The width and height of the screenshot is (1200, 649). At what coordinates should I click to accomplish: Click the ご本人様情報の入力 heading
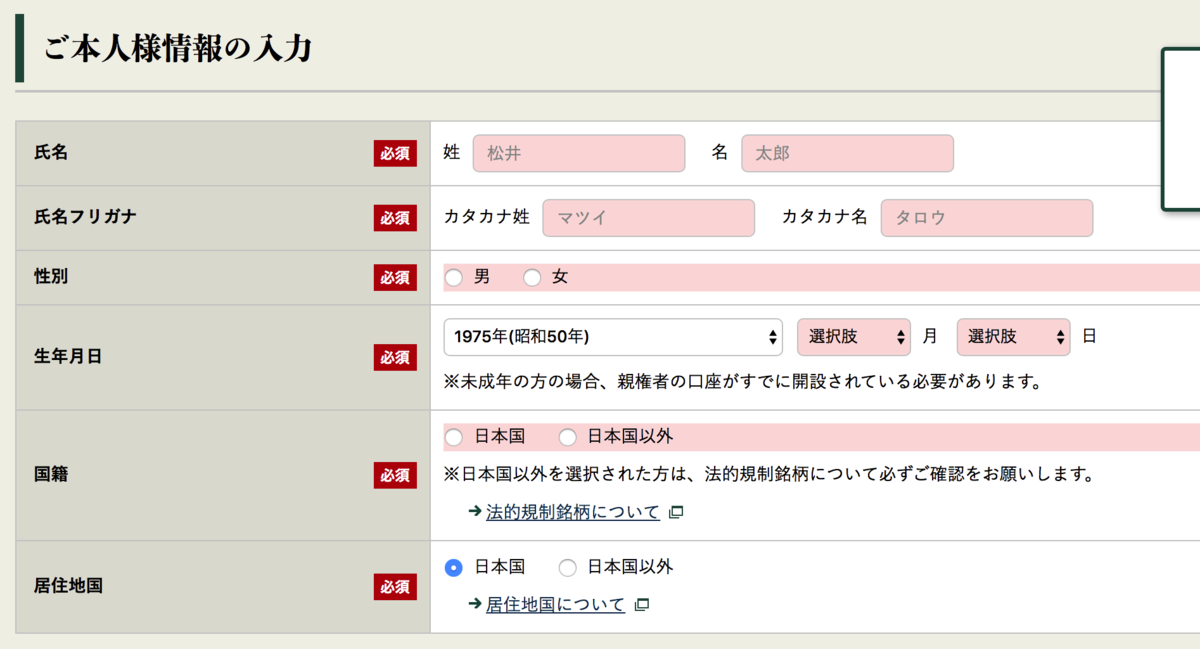tap(178, 49)
